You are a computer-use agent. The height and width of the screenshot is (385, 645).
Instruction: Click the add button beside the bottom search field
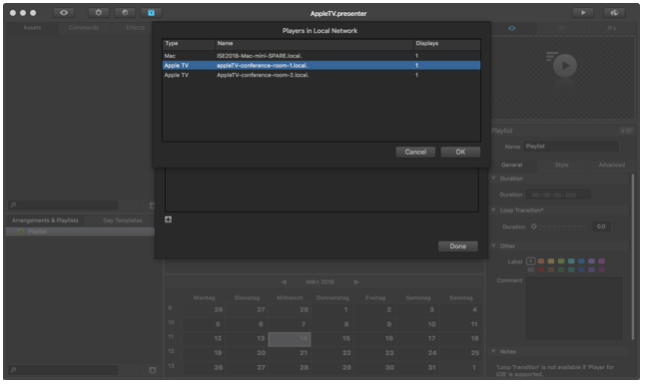coord(152,370)
